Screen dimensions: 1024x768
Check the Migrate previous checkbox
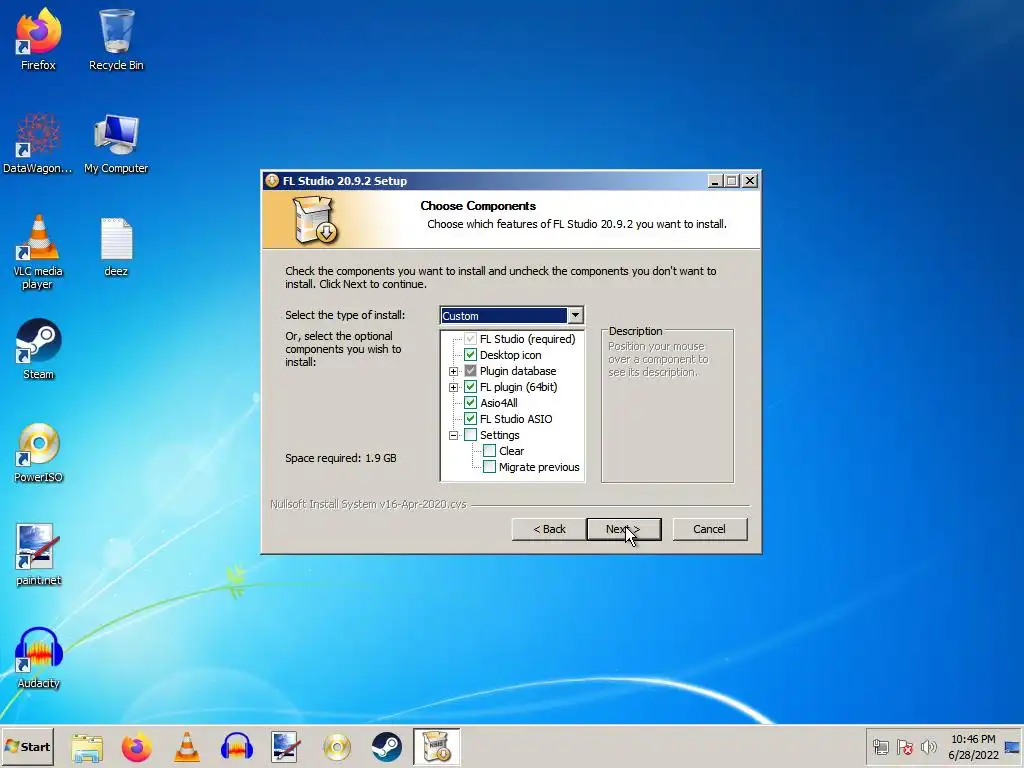coord(489,467)
